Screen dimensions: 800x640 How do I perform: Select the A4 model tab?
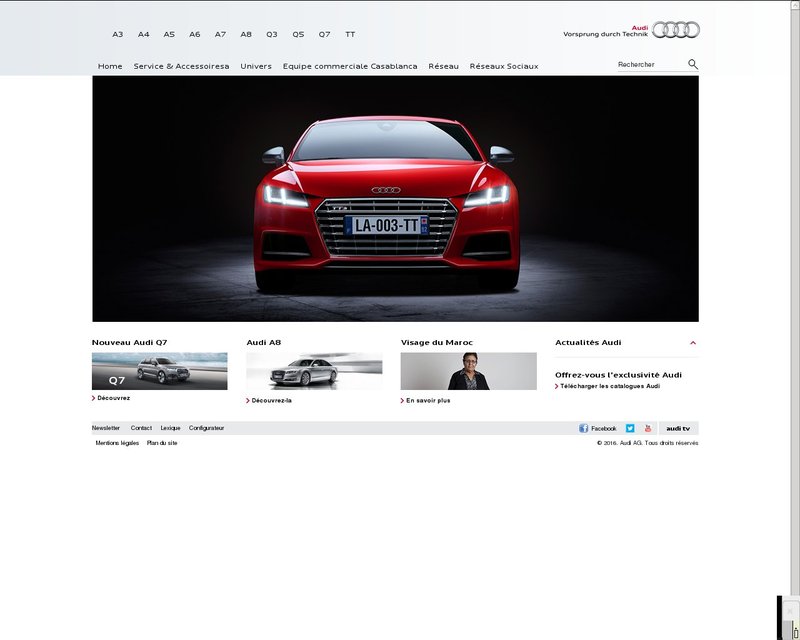pos(143,34)
